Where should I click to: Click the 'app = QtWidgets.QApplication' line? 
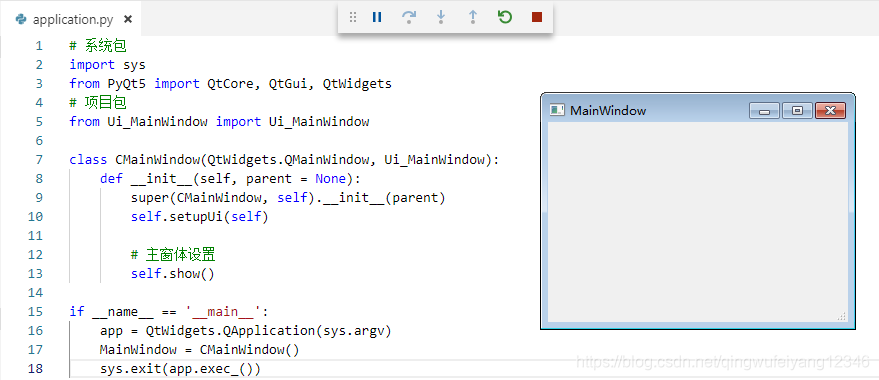246,331
